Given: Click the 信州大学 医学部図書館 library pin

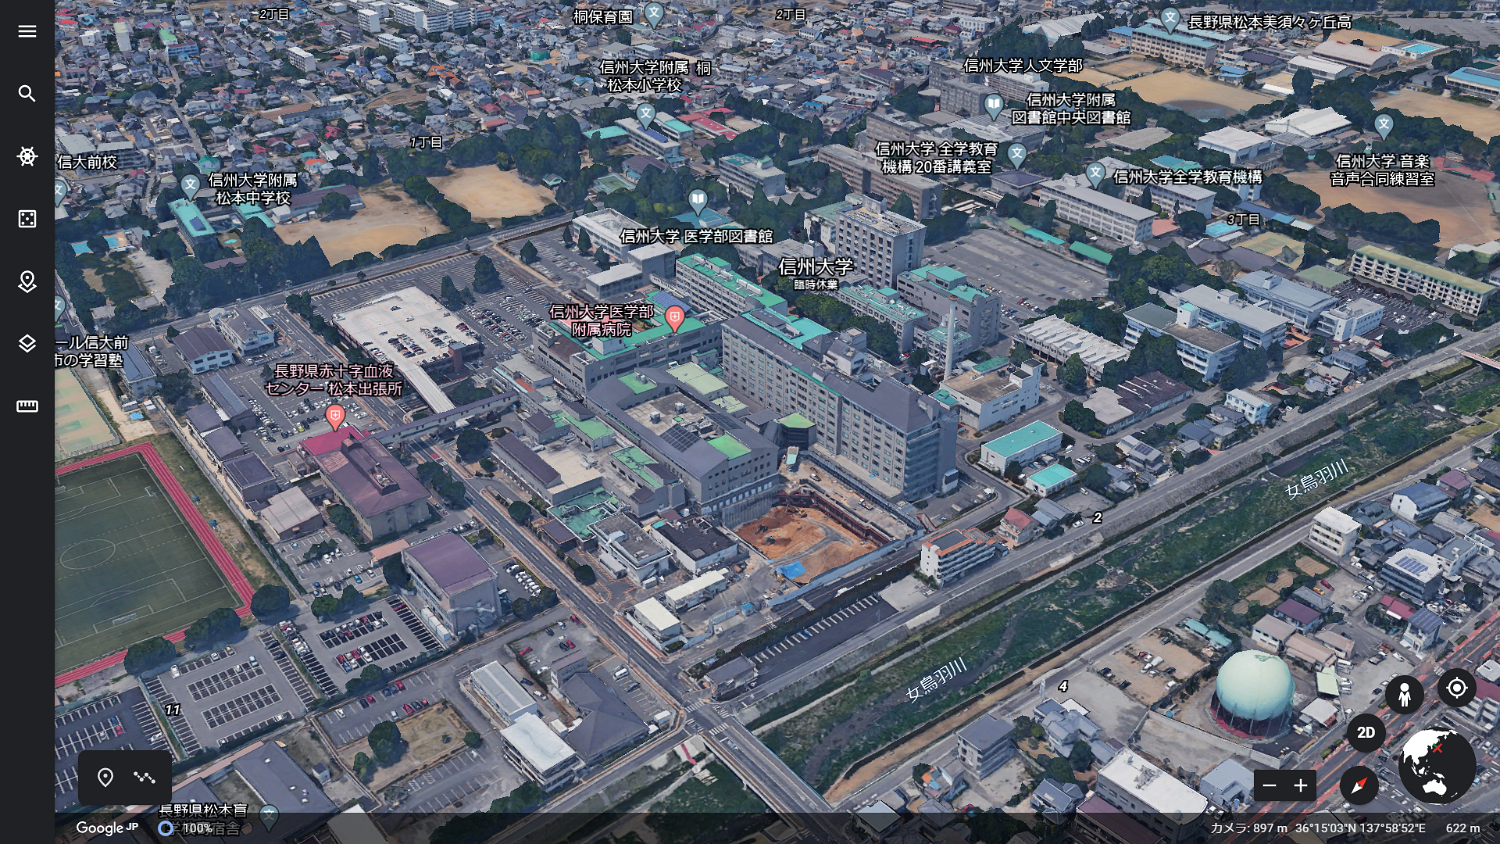Looking at the screenshot, I should pos(698,201).
